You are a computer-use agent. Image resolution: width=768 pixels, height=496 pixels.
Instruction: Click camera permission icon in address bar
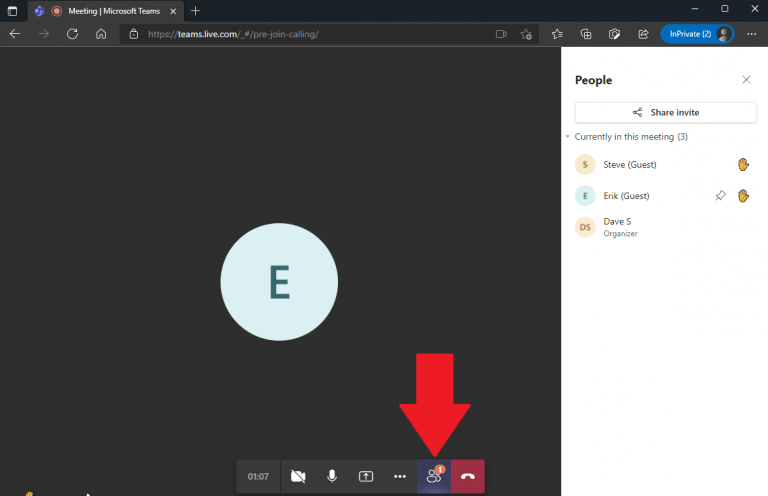[501, 34]
